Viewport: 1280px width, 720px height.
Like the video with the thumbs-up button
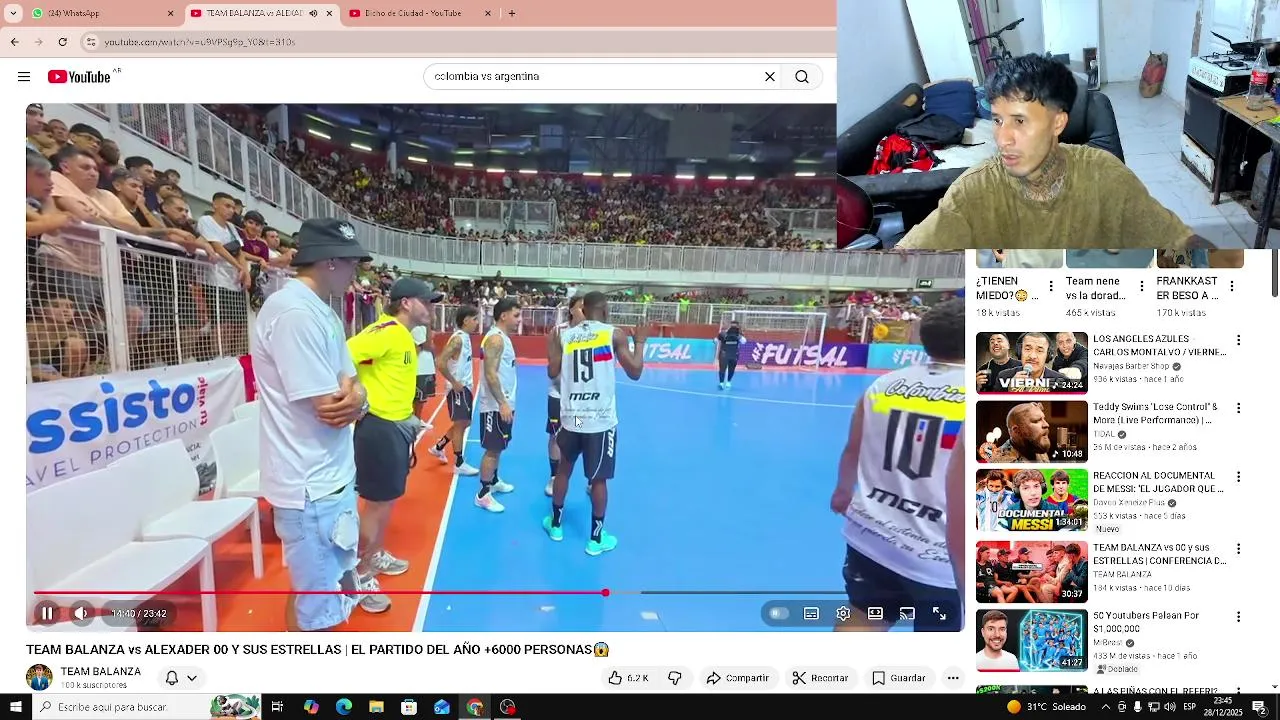629,678
